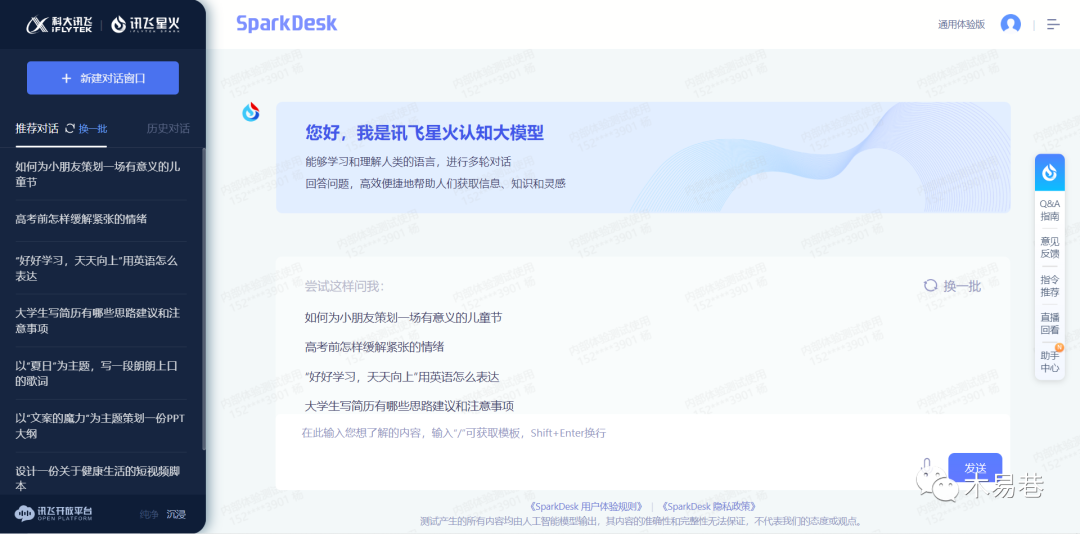Click the iFlytek Spark logo in sidebar header

coord(145,24)
